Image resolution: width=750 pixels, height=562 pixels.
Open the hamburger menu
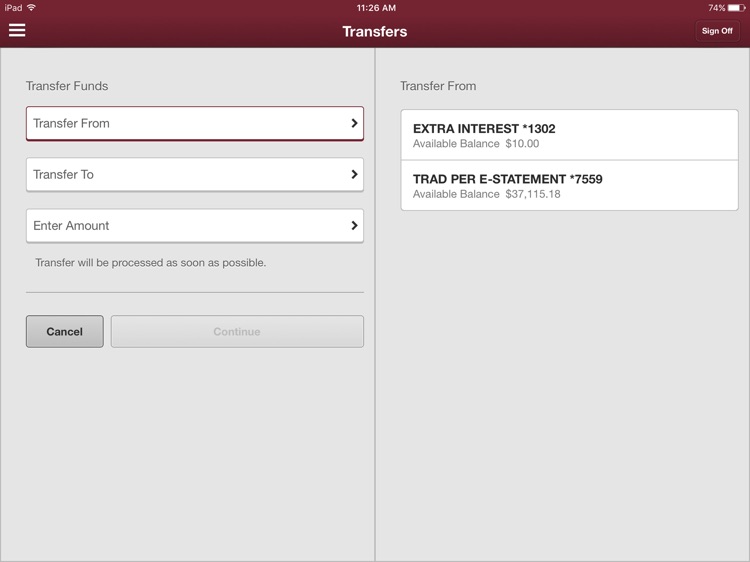[17, 31]
